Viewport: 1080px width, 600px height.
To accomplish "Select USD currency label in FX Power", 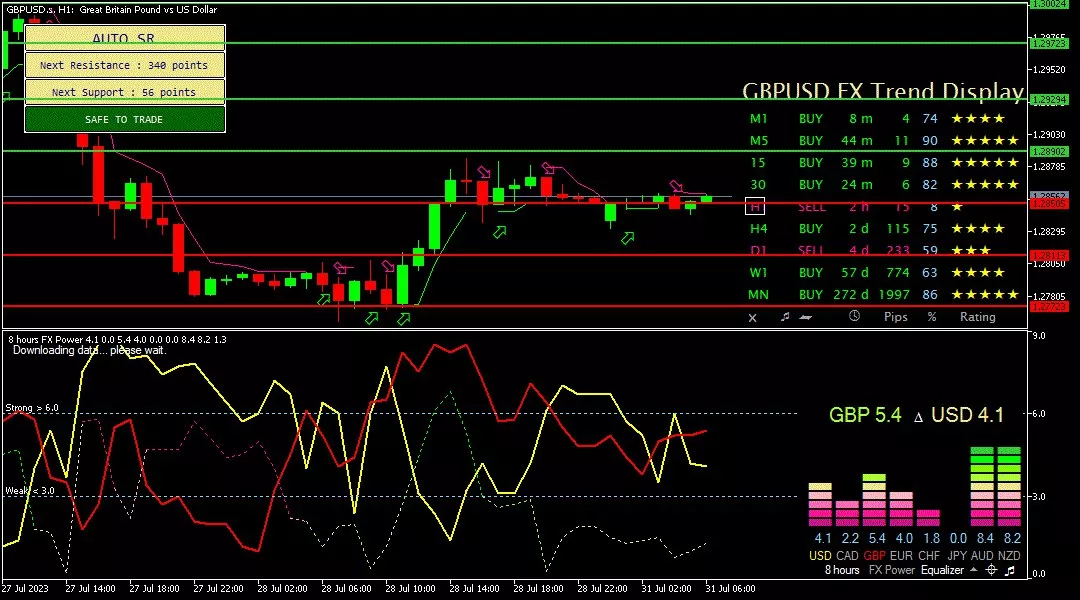I will [x=820, y=555].
